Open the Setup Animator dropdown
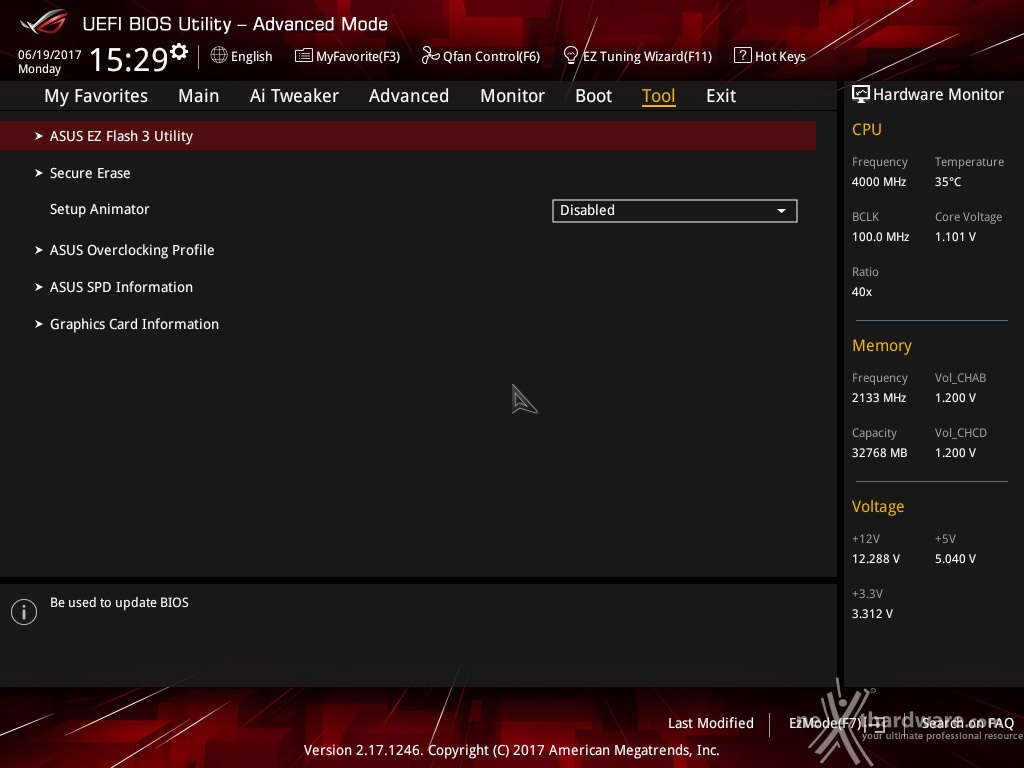 [x=675, y=210]
